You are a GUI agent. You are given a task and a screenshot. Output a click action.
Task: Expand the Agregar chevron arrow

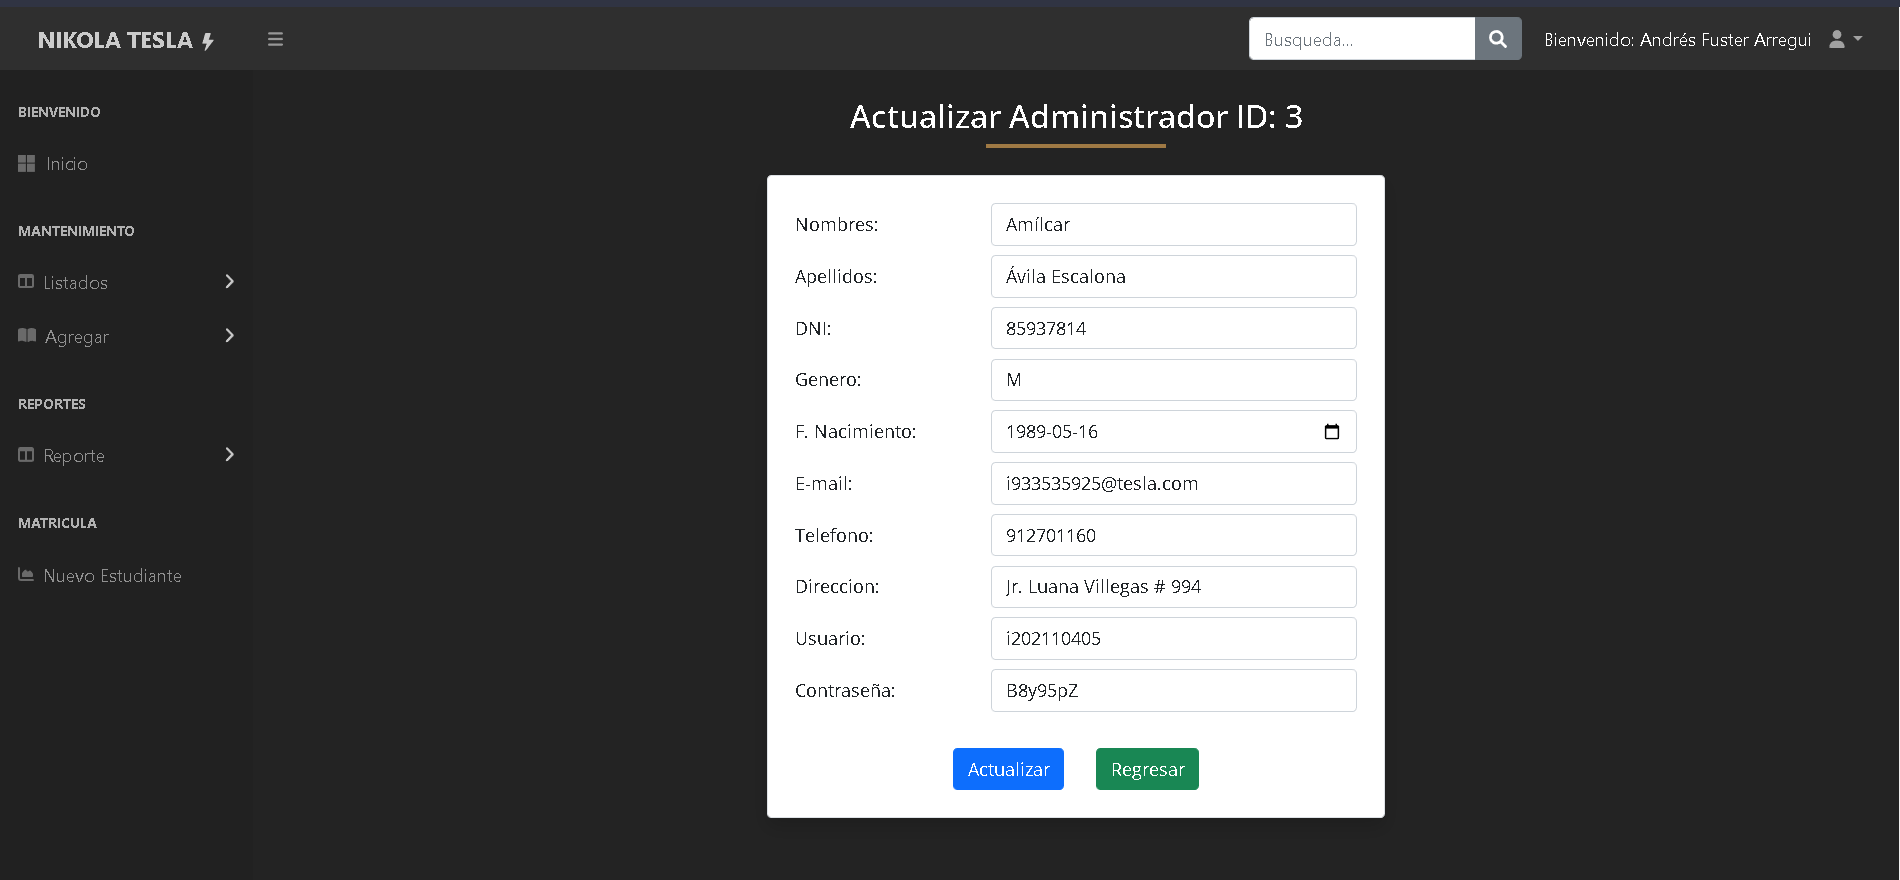click(230, 335)
